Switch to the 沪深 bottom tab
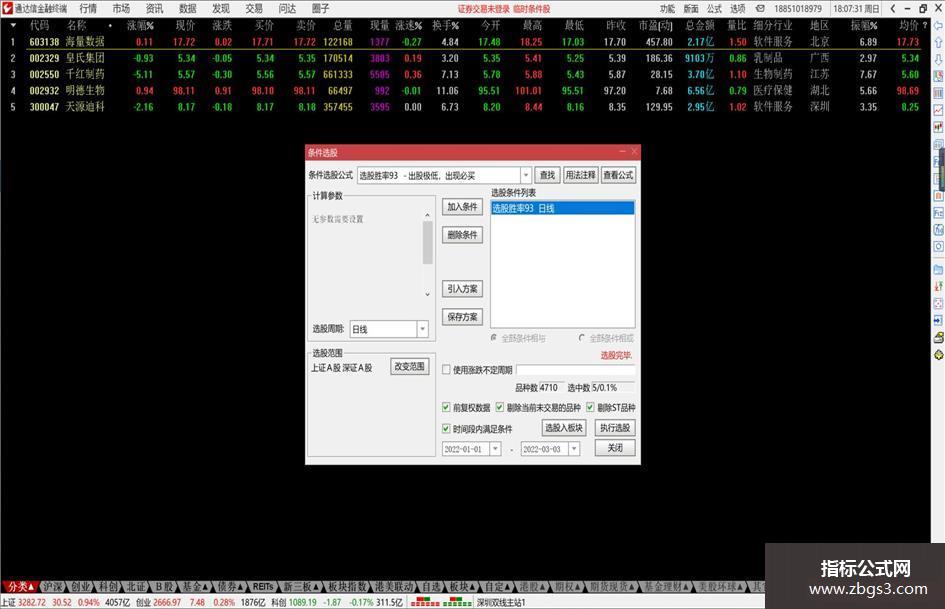 click(x=53, y=586)
